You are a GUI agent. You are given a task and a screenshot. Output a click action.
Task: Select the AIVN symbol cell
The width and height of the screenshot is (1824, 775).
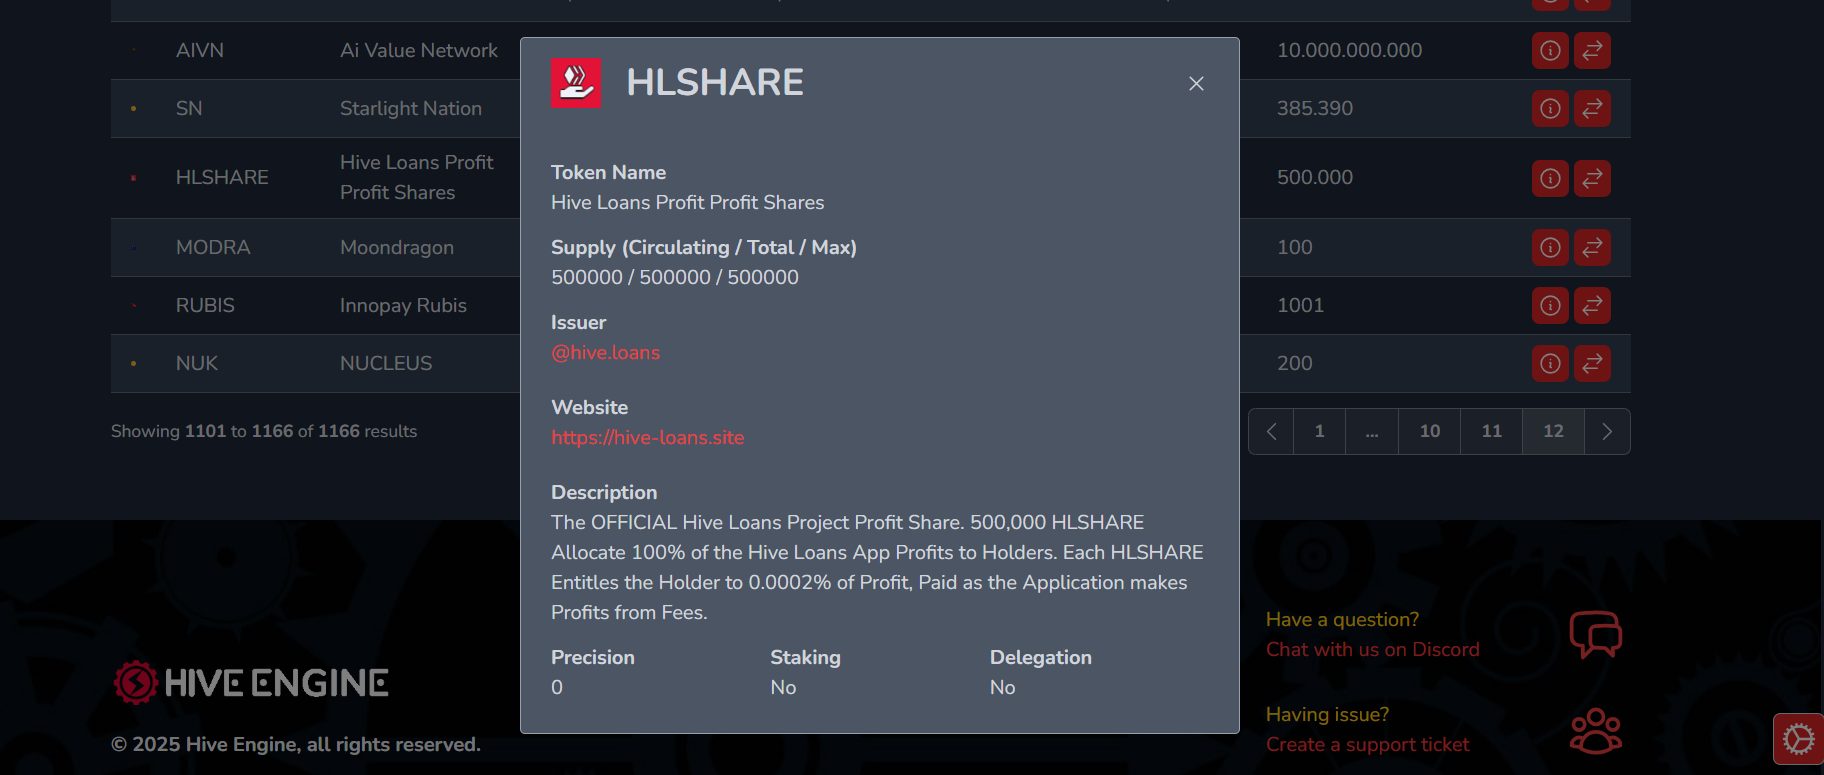[x=200, y=50]
